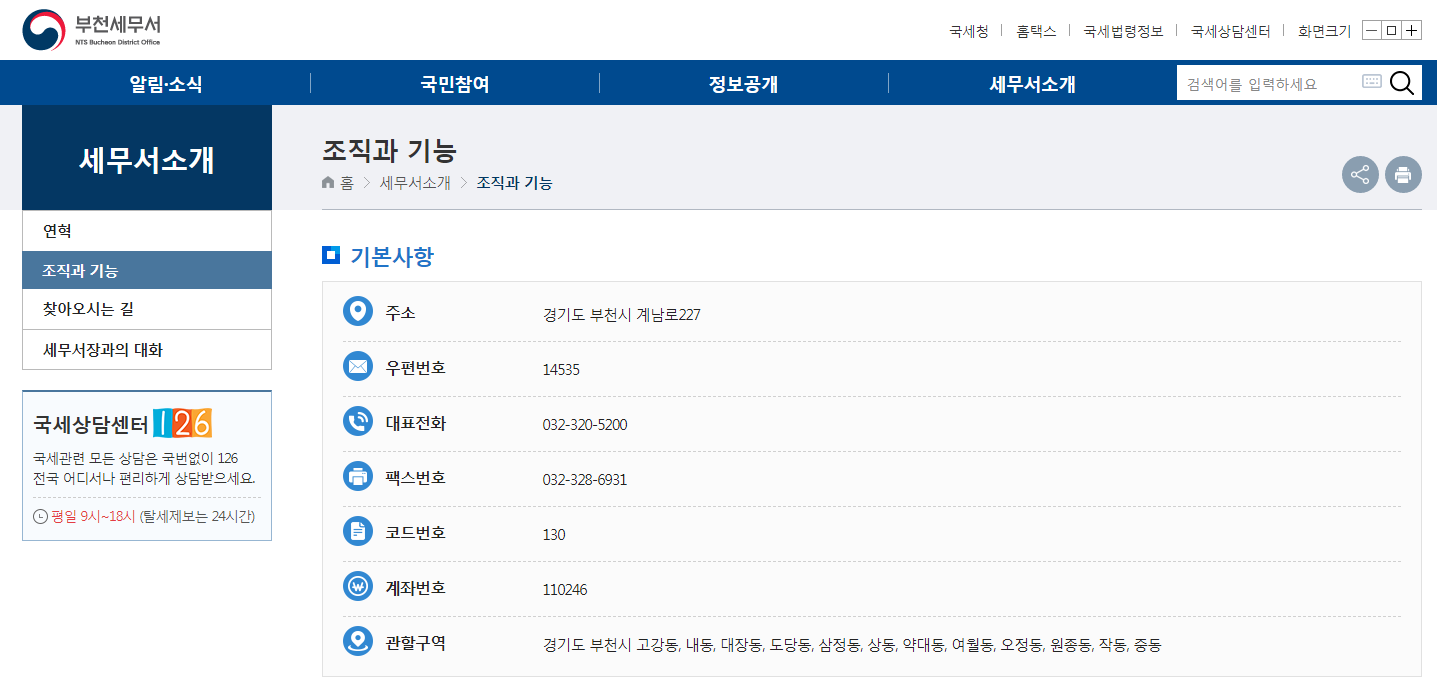Click the home icon in the breadcrumb

(x=328, y=182)
